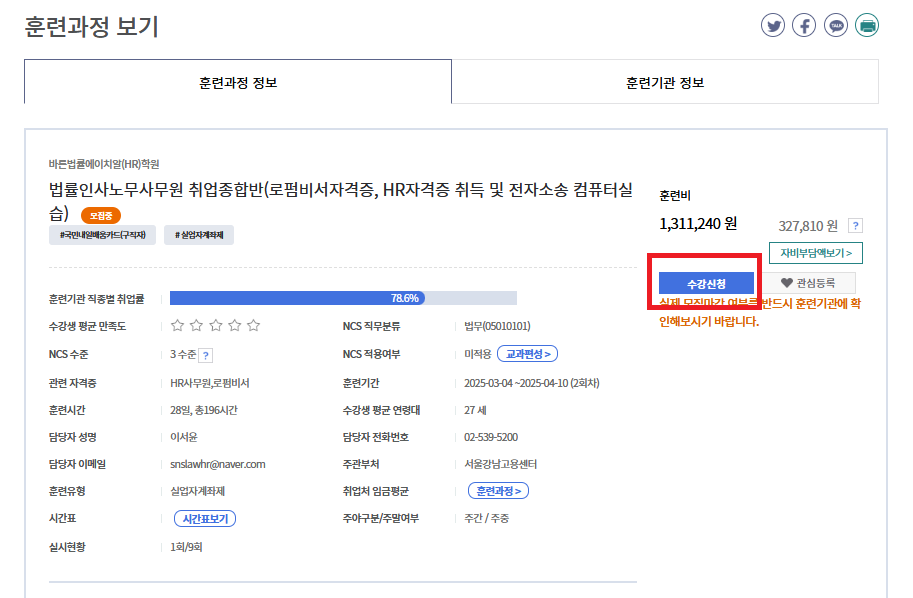The width and height of the screenshot is (913, 598).
Task: Expand 자비부담액보기 details
Action: click(816, 254)
